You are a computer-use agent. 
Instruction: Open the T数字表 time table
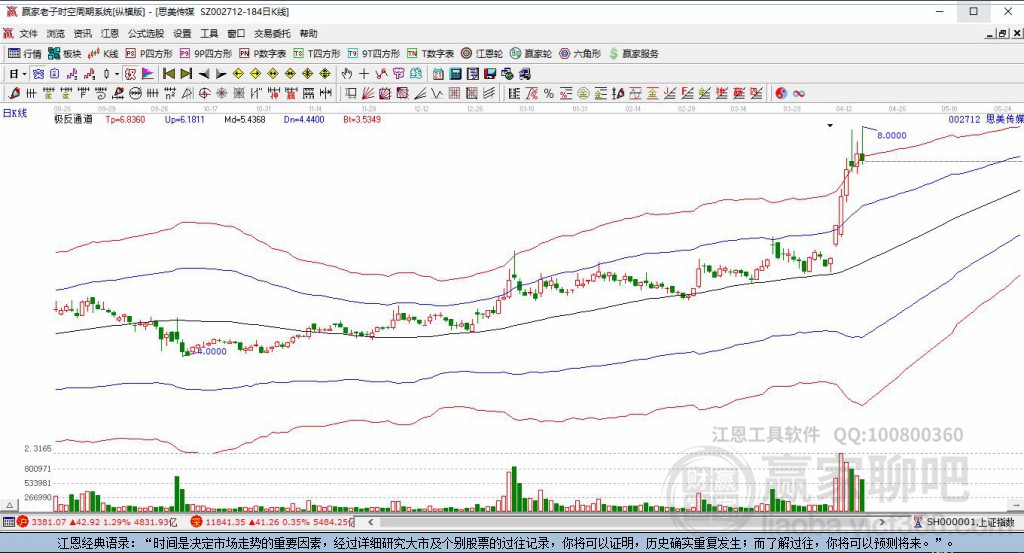430,54
